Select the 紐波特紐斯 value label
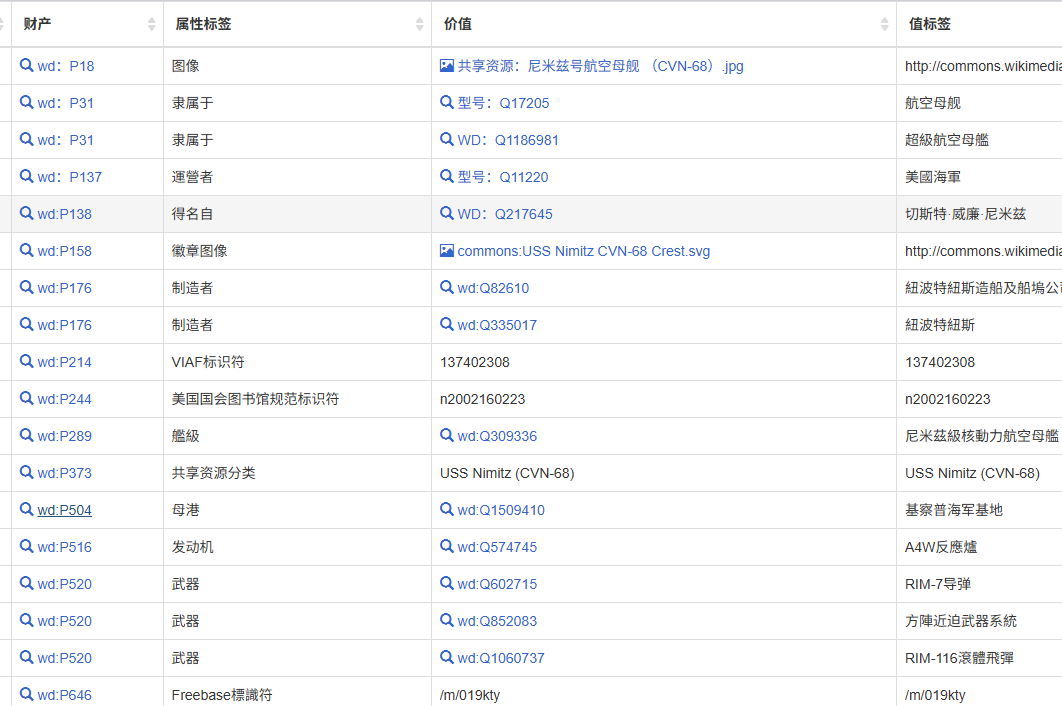The height and width of the screenshot is (706, 1062). point(939,325)
